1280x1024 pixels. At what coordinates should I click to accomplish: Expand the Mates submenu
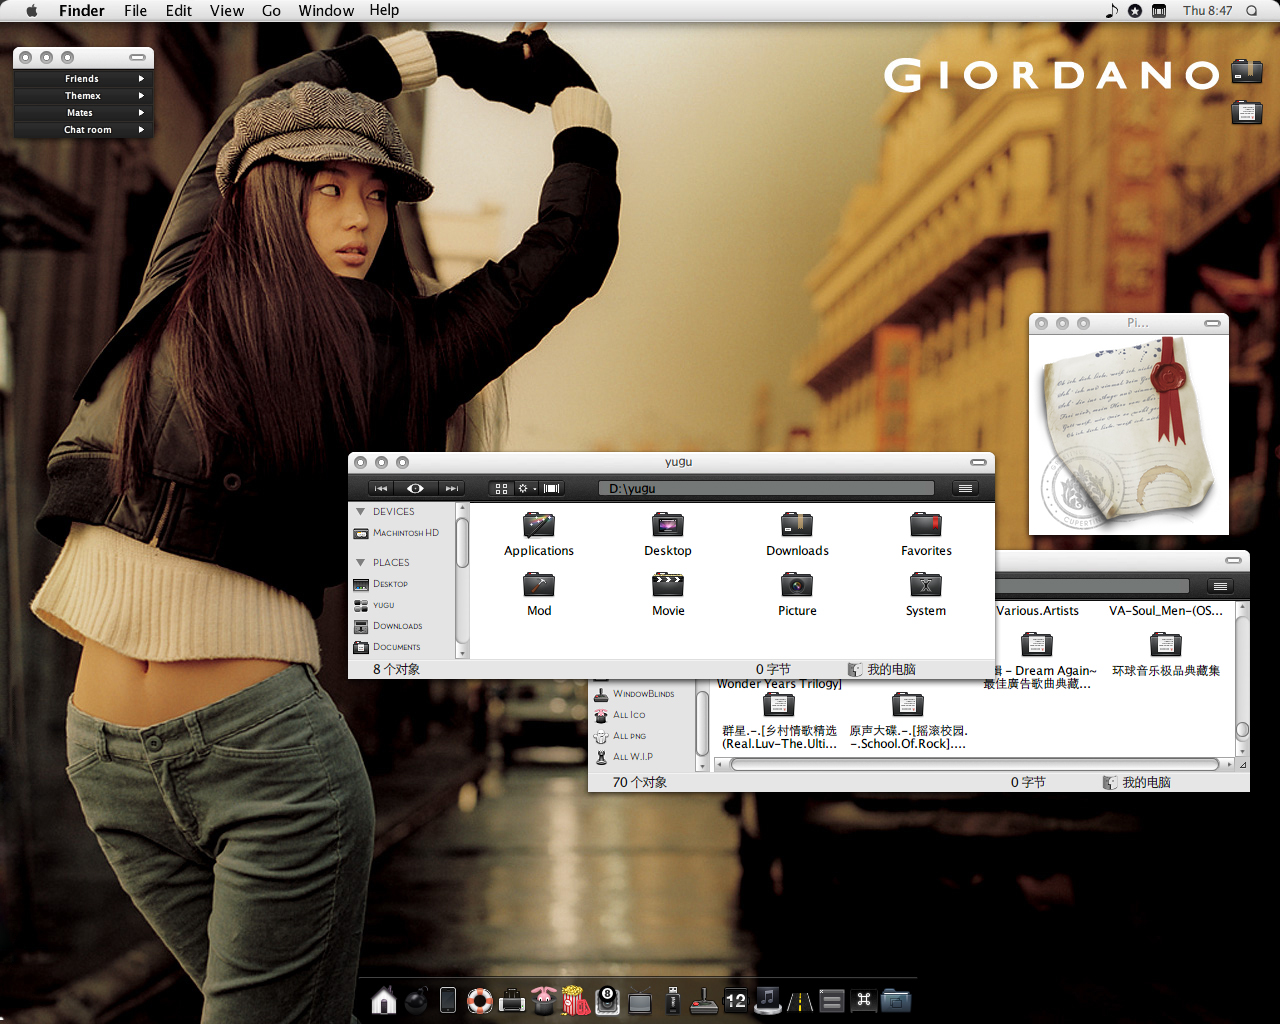tap(84, 112)
